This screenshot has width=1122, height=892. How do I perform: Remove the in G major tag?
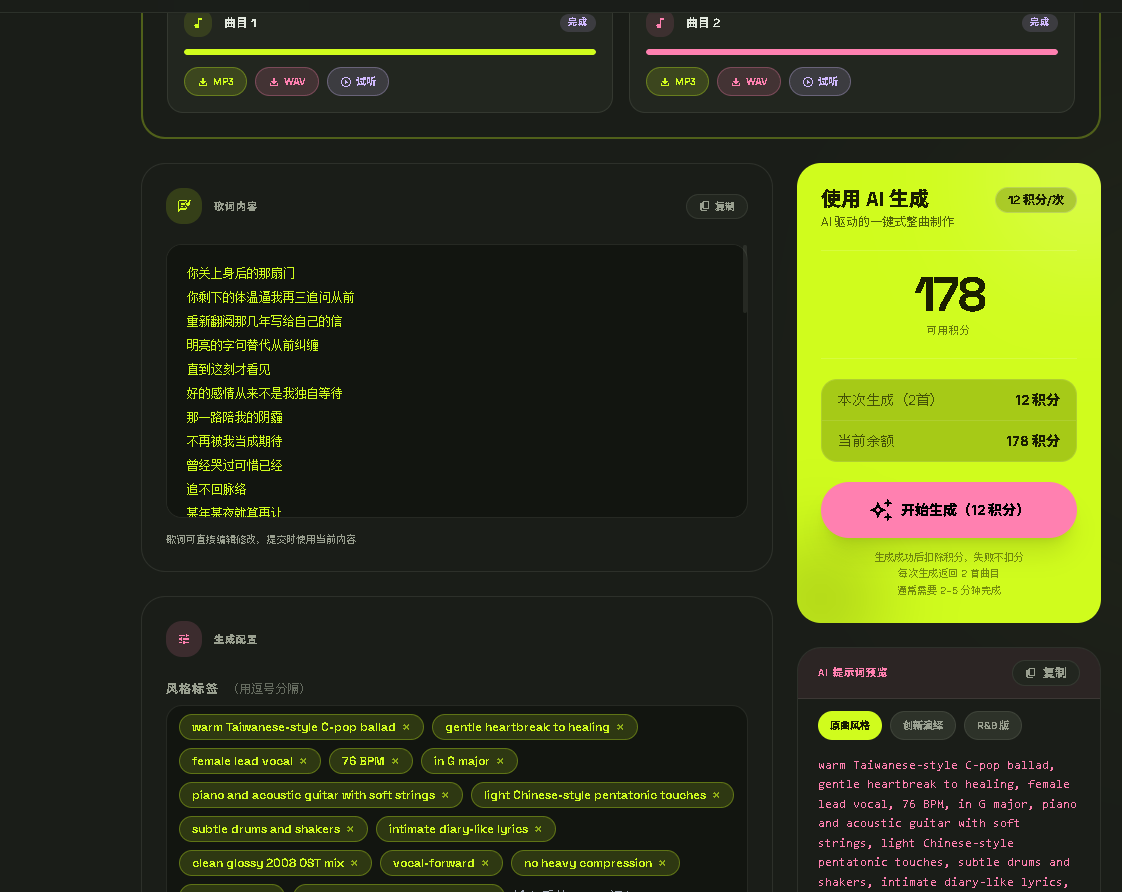(500, 761)
